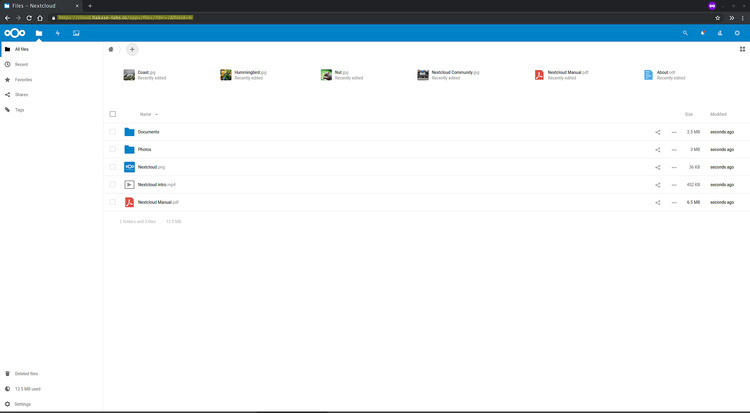
Task: Expand the user settings gear menu
Action: [737, 33]
